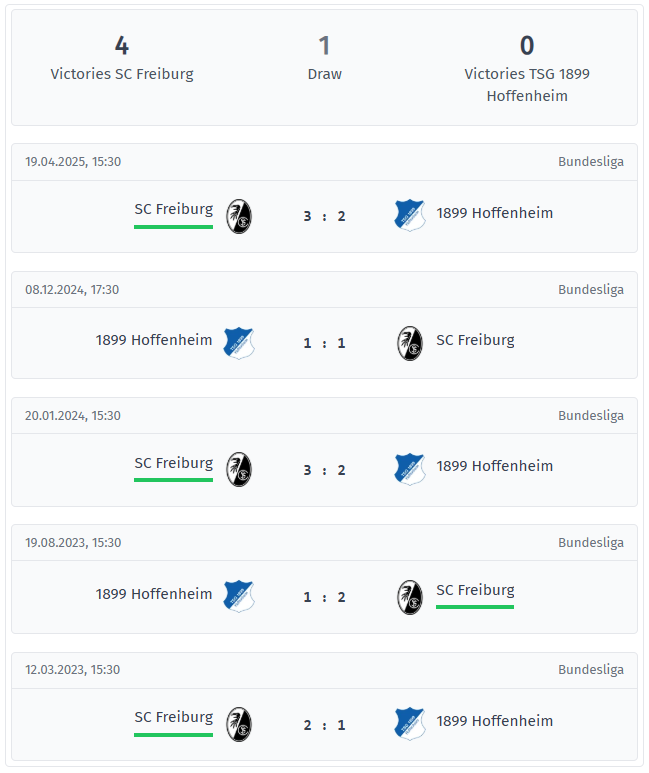649x773 pixels.
Task: Click Hoffenheim crest in 19.08.2023 match
Action: (238, 596)
